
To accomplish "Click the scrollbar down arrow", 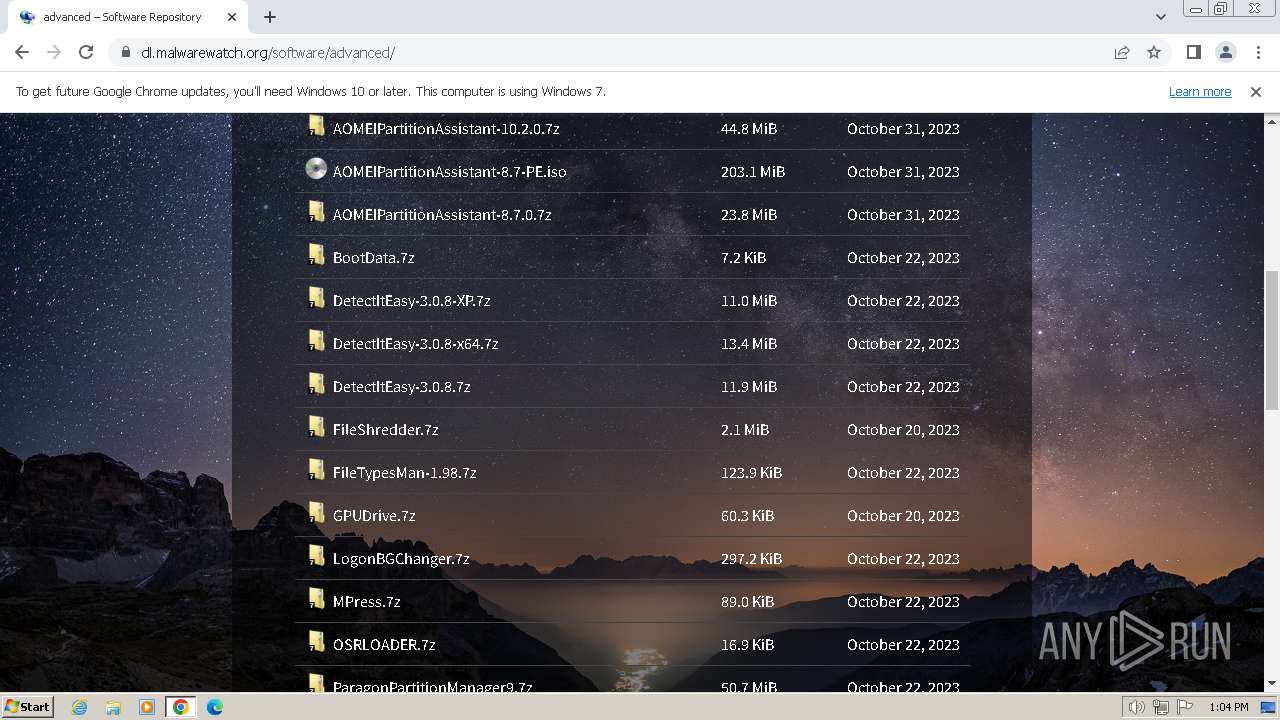I will 1272,683.
